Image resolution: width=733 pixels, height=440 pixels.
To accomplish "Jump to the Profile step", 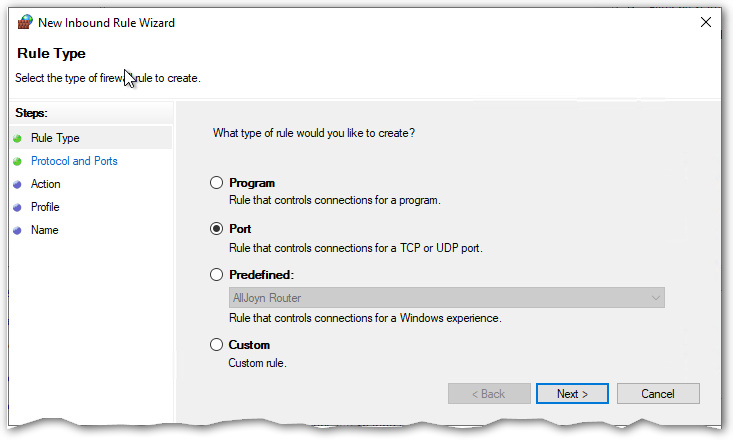I will click(x=45, y=207).
